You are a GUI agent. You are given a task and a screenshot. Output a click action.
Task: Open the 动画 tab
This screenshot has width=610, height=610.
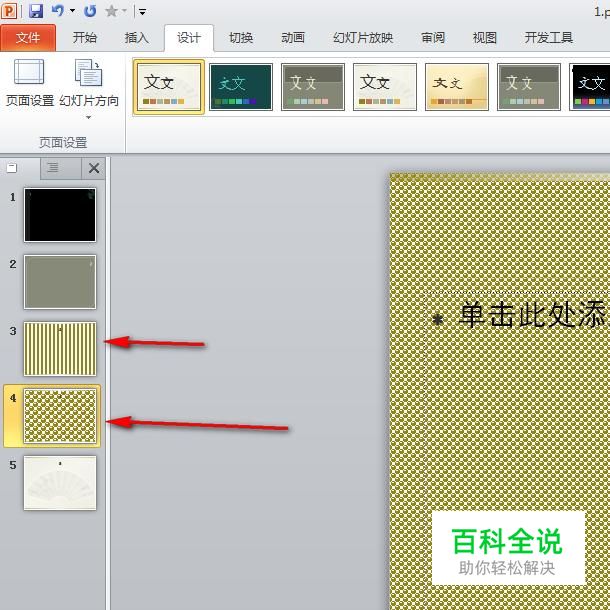pyautogui.click(x=293, y=38)
